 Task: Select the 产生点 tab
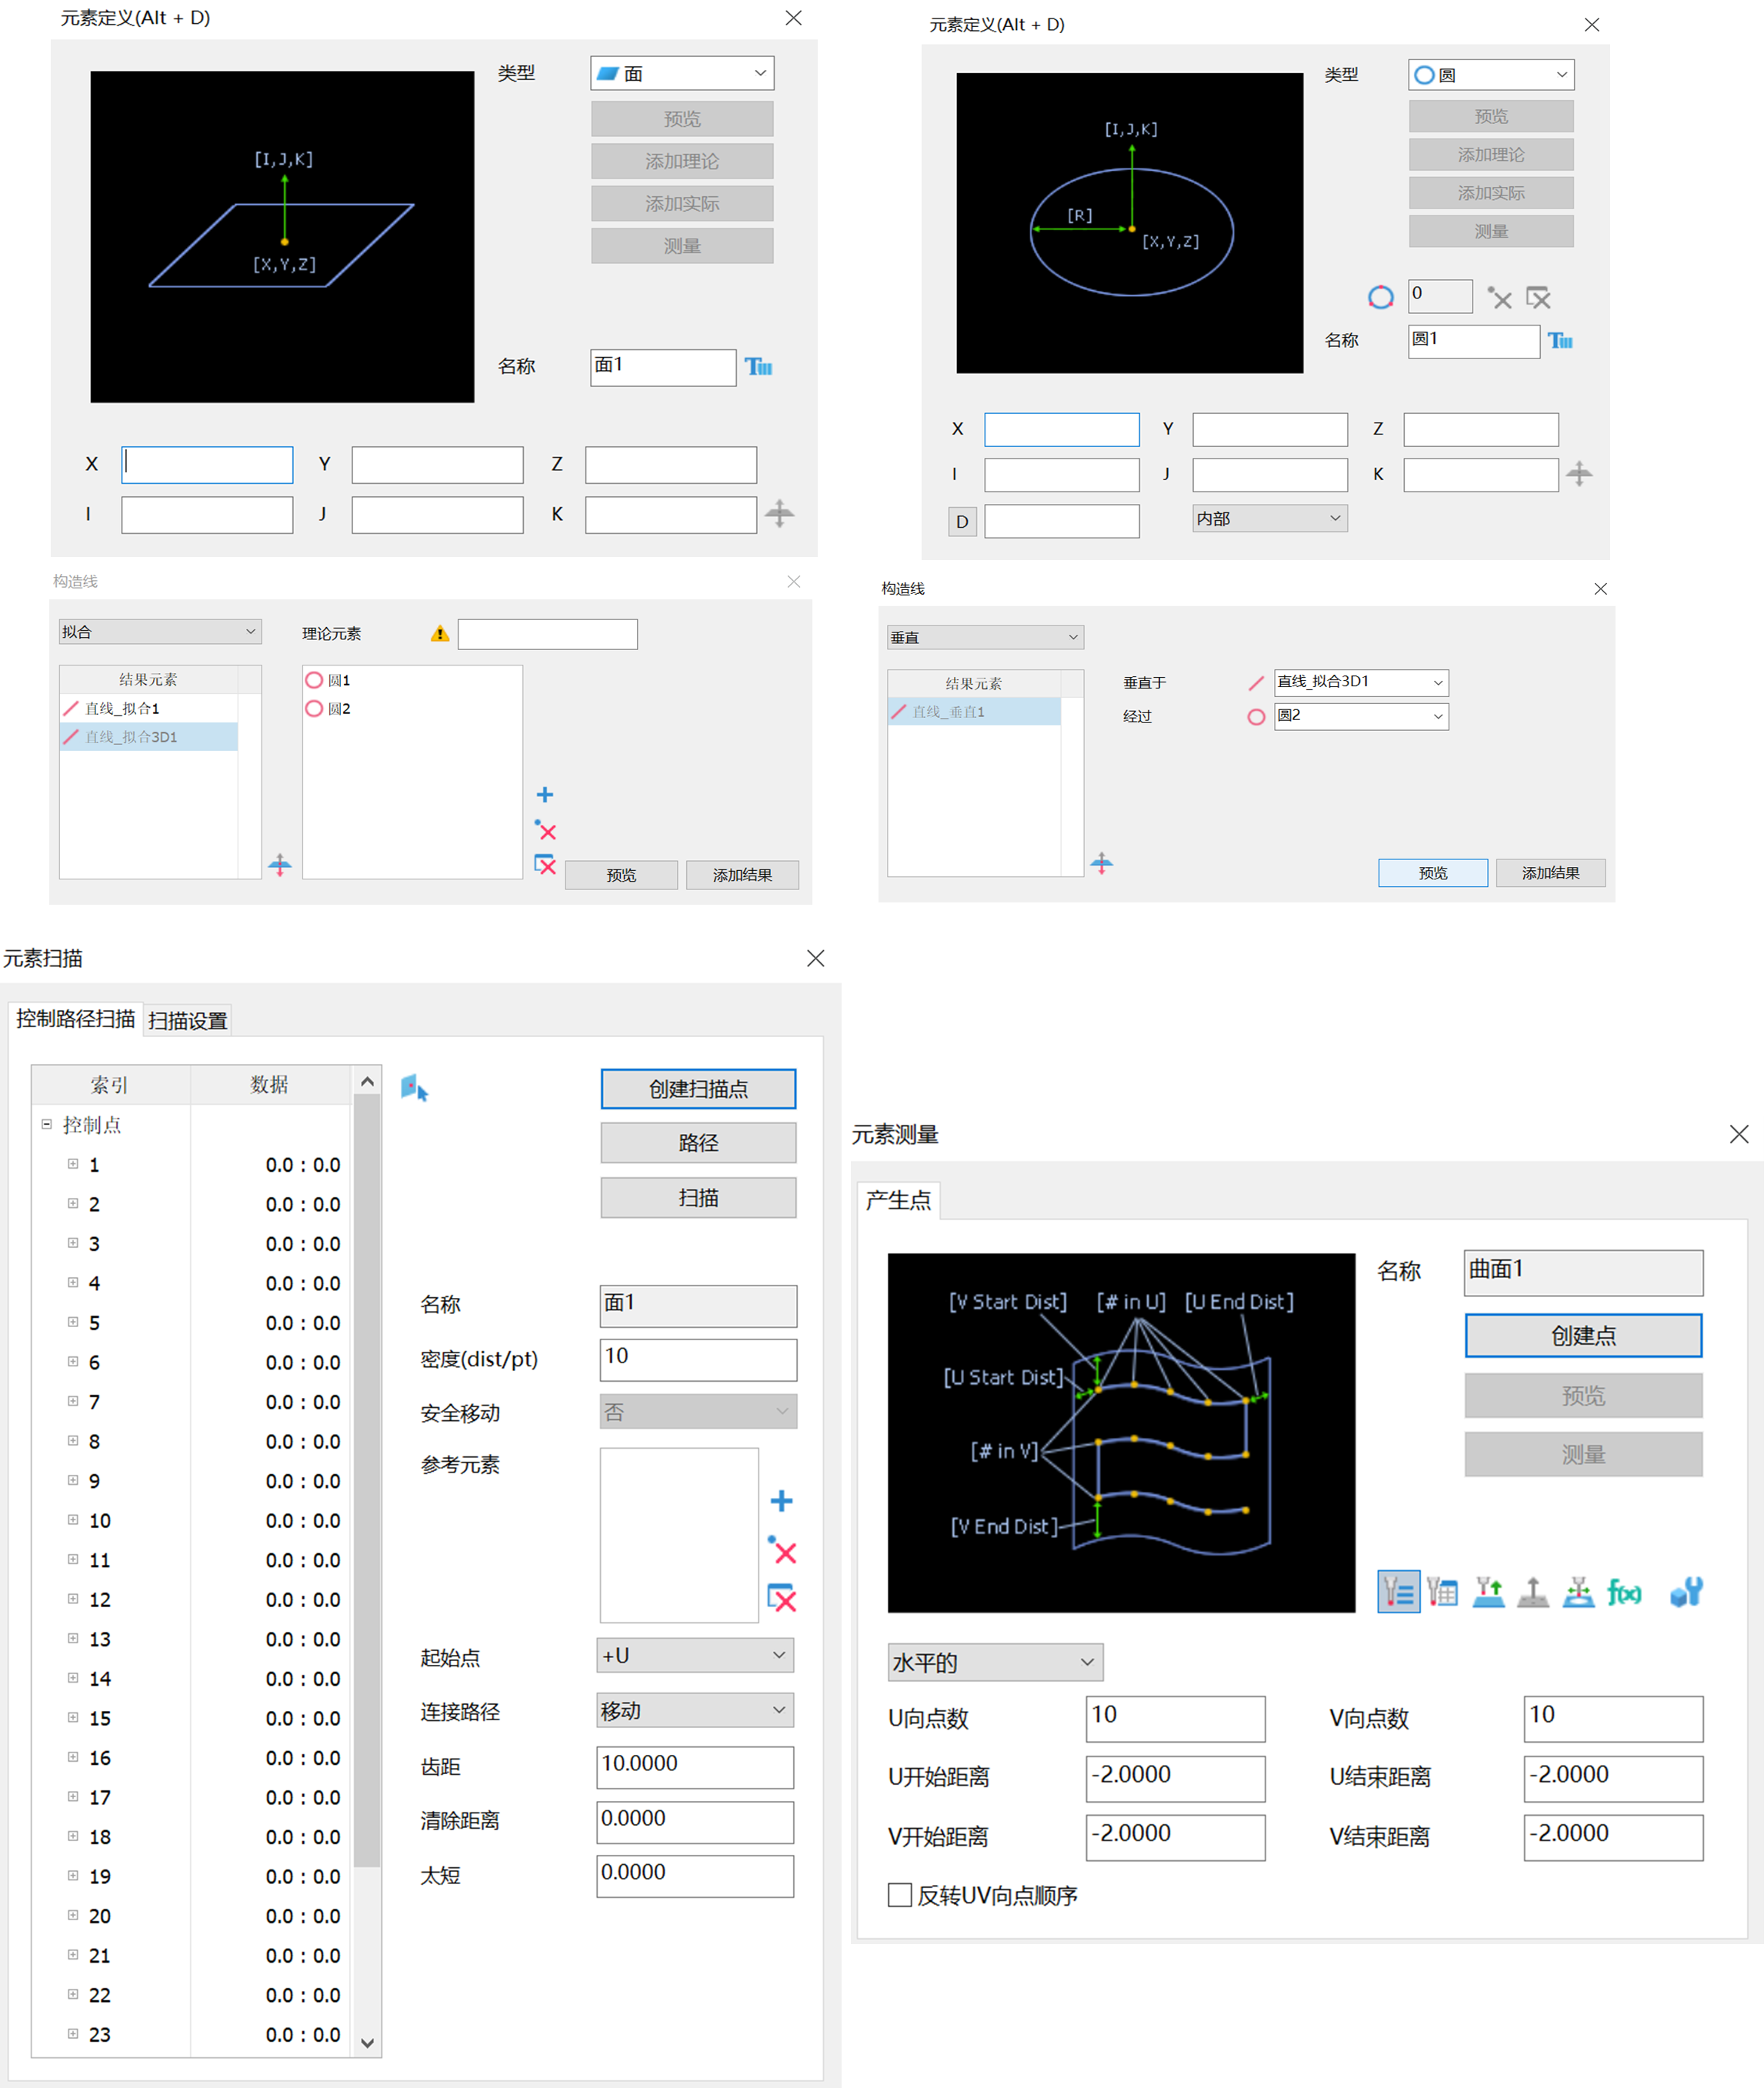898,1200
